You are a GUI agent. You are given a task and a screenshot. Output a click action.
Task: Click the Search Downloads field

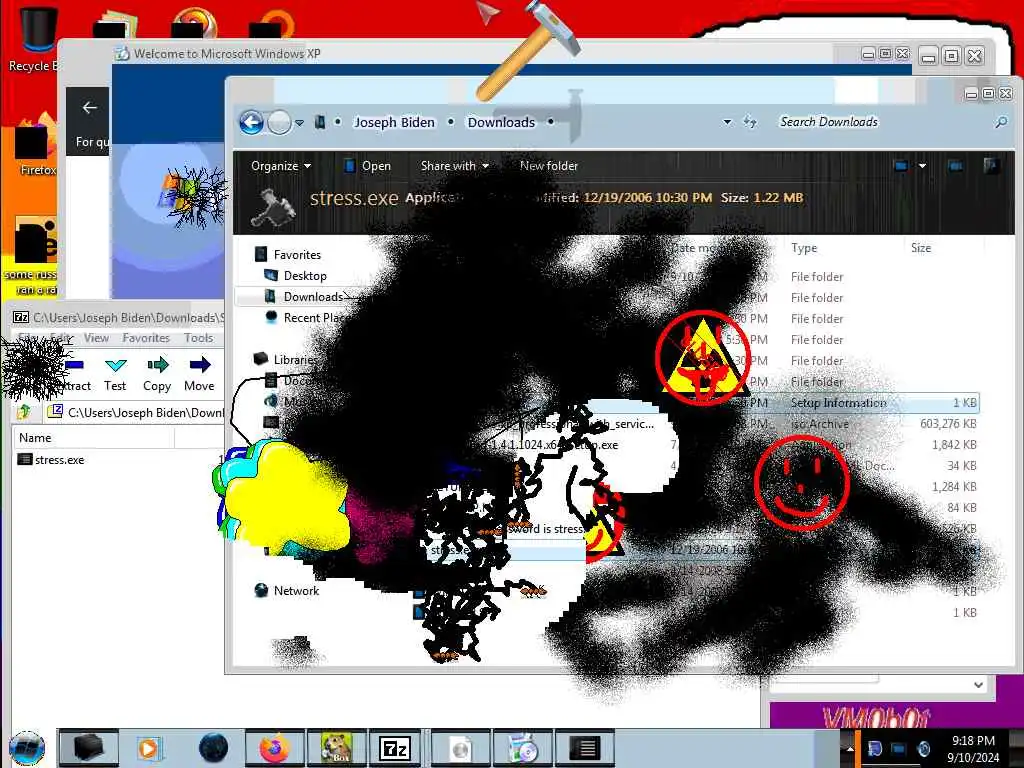882,122
